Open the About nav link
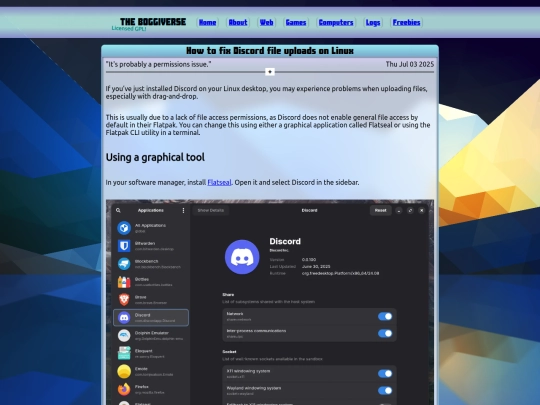Viewport: 540px width, 405px height. click(x=238, y=22)
